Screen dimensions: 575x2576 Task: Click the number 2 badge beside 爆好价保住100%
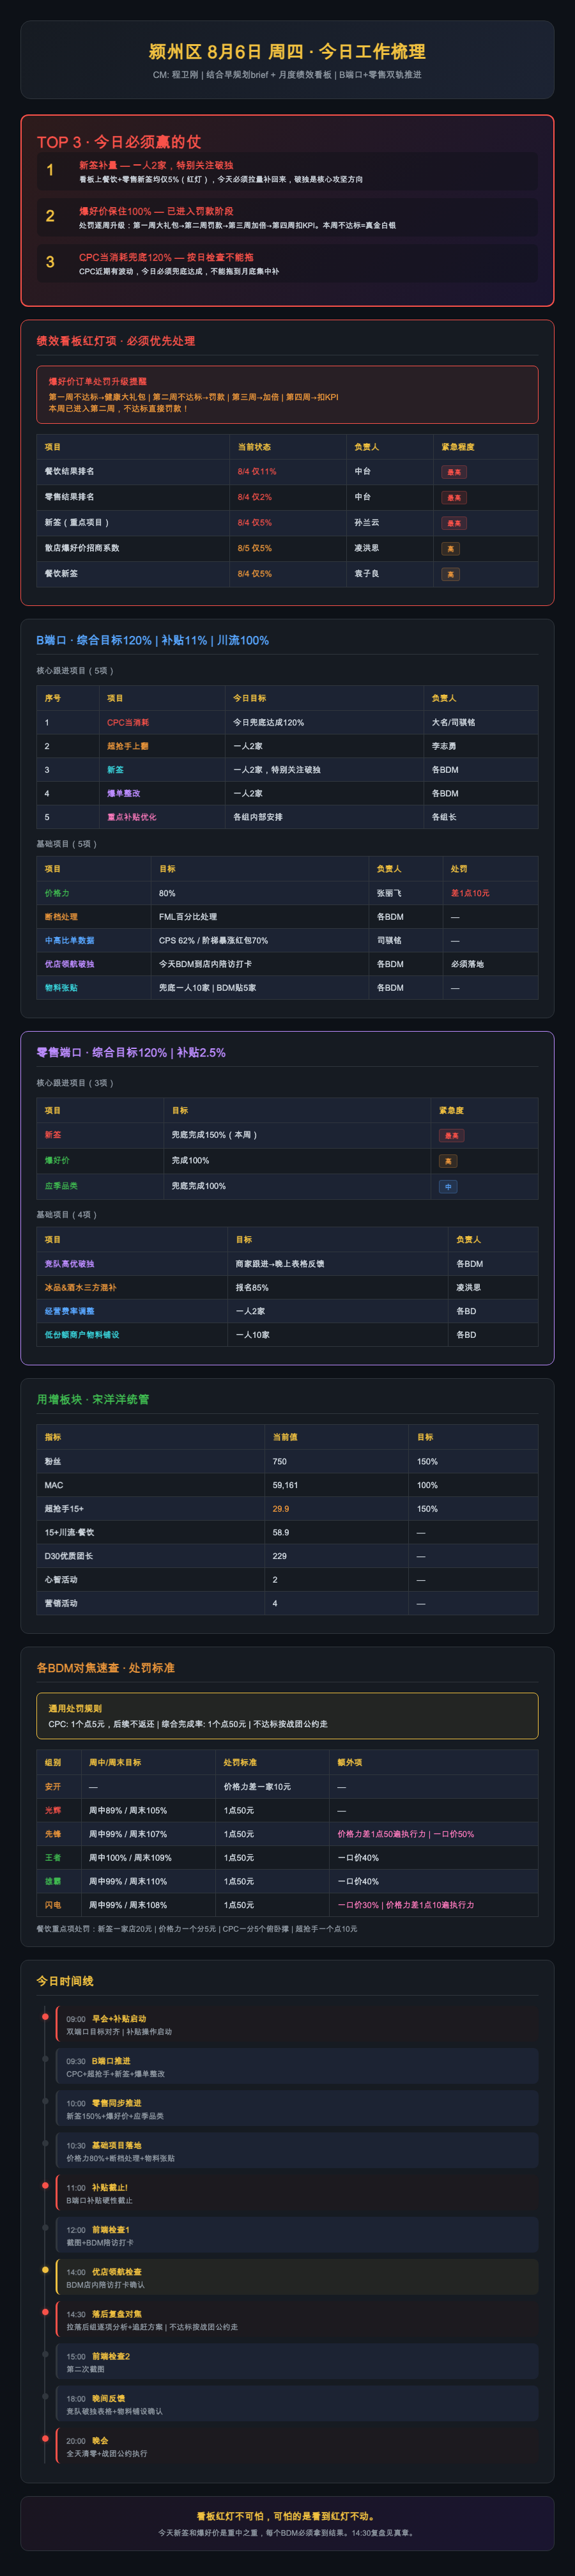(50, 216)
